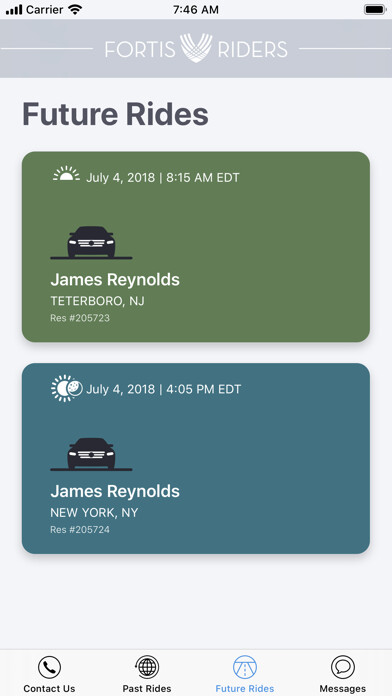Image resolution: width=392 pixels, height=696 pixels.
Task: Tap the sunrise icon on morning ride
Action: (67, 174)
